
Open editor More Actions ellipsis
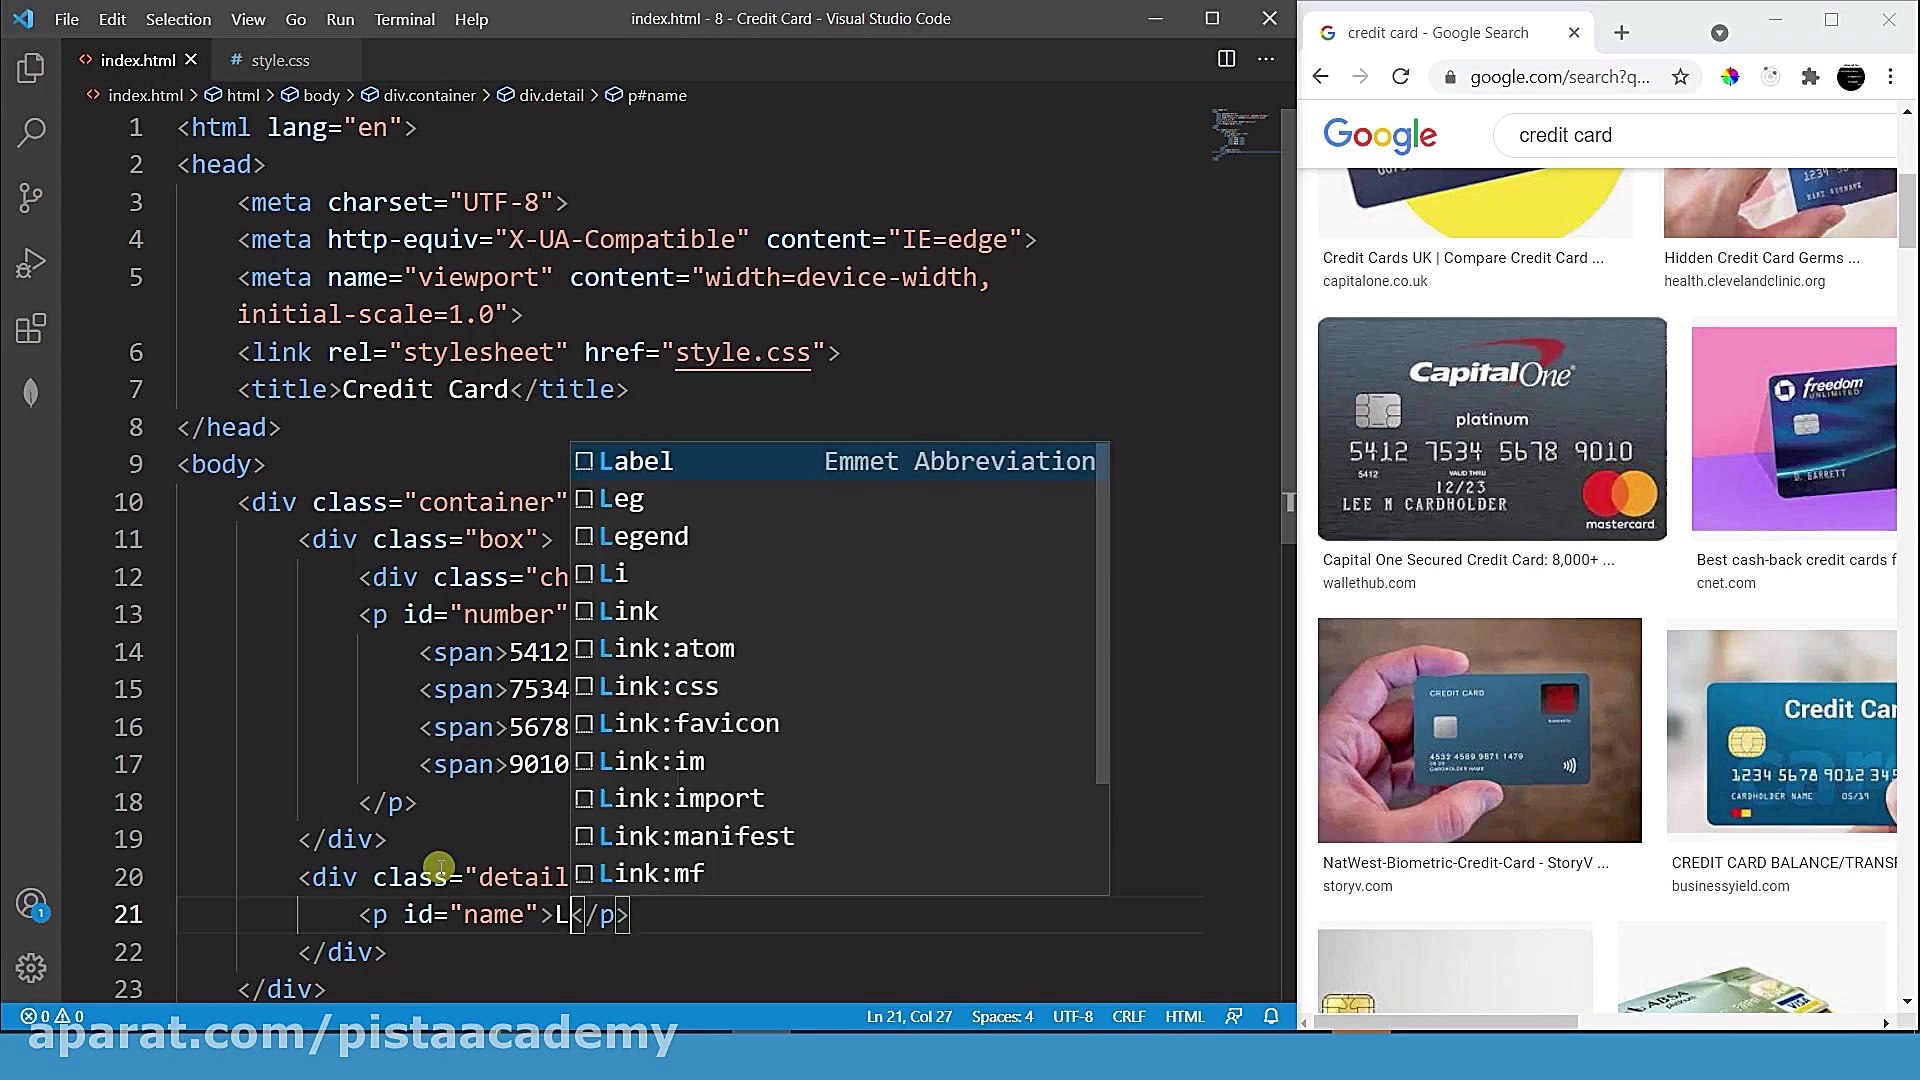(1266, 59)
